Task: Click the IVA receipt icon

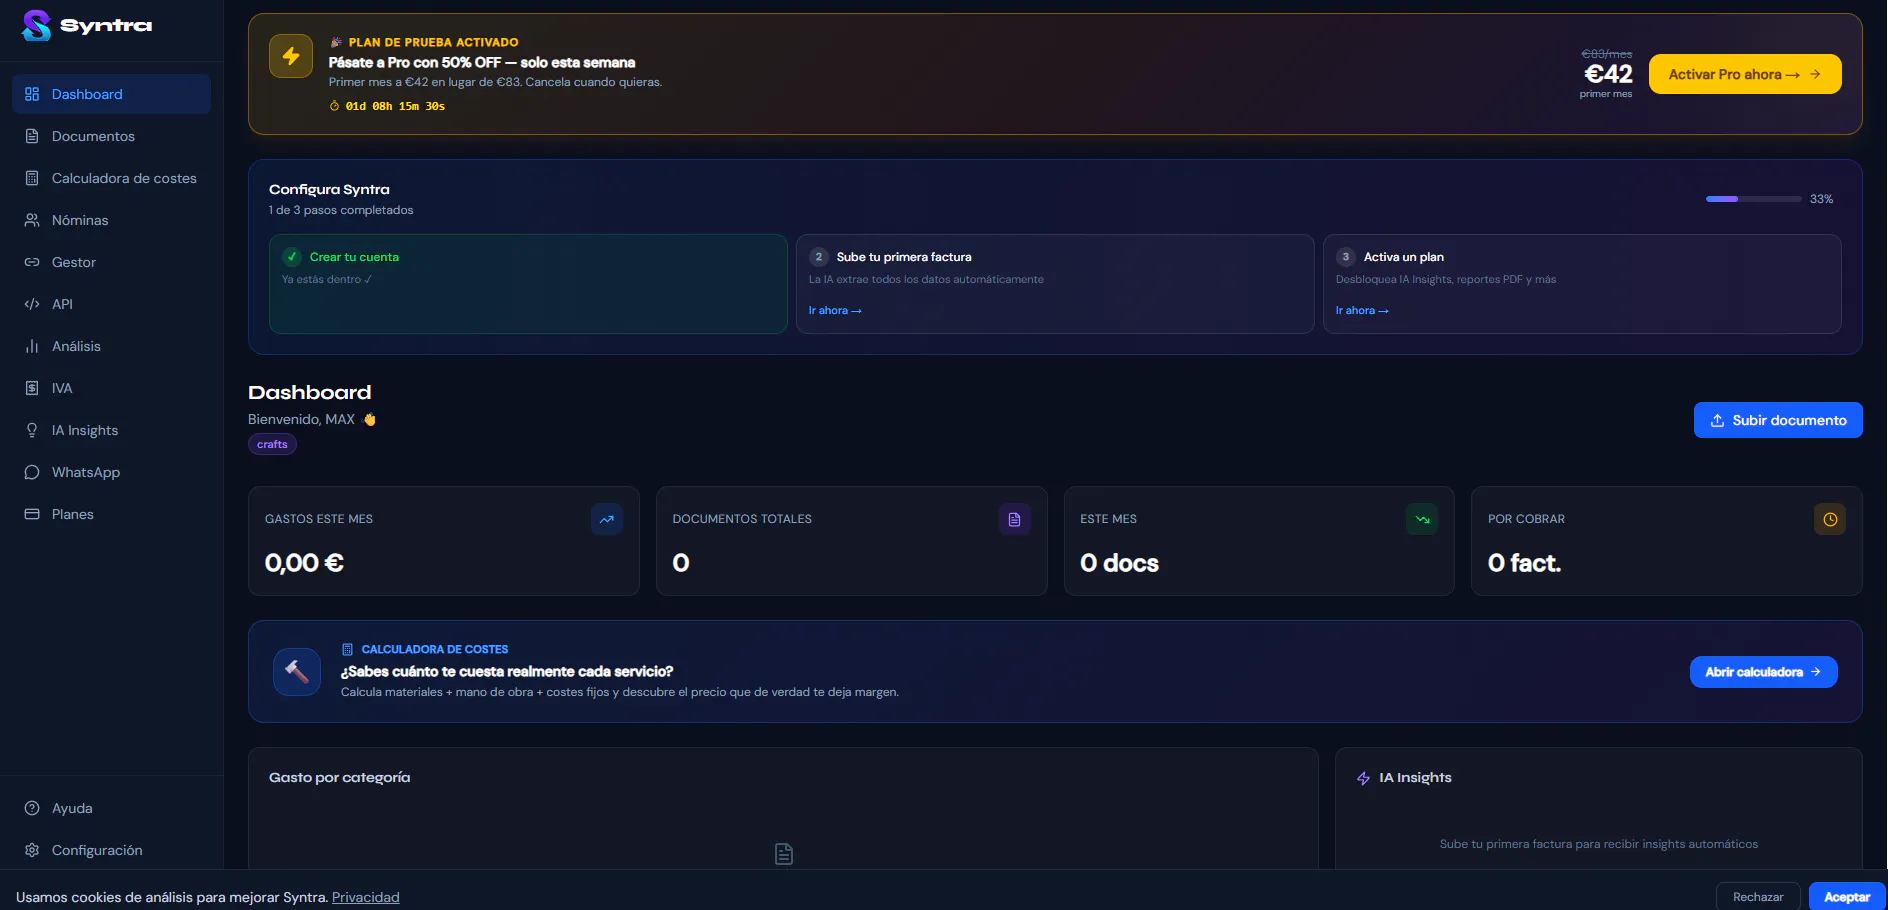Action: [32, 388]
